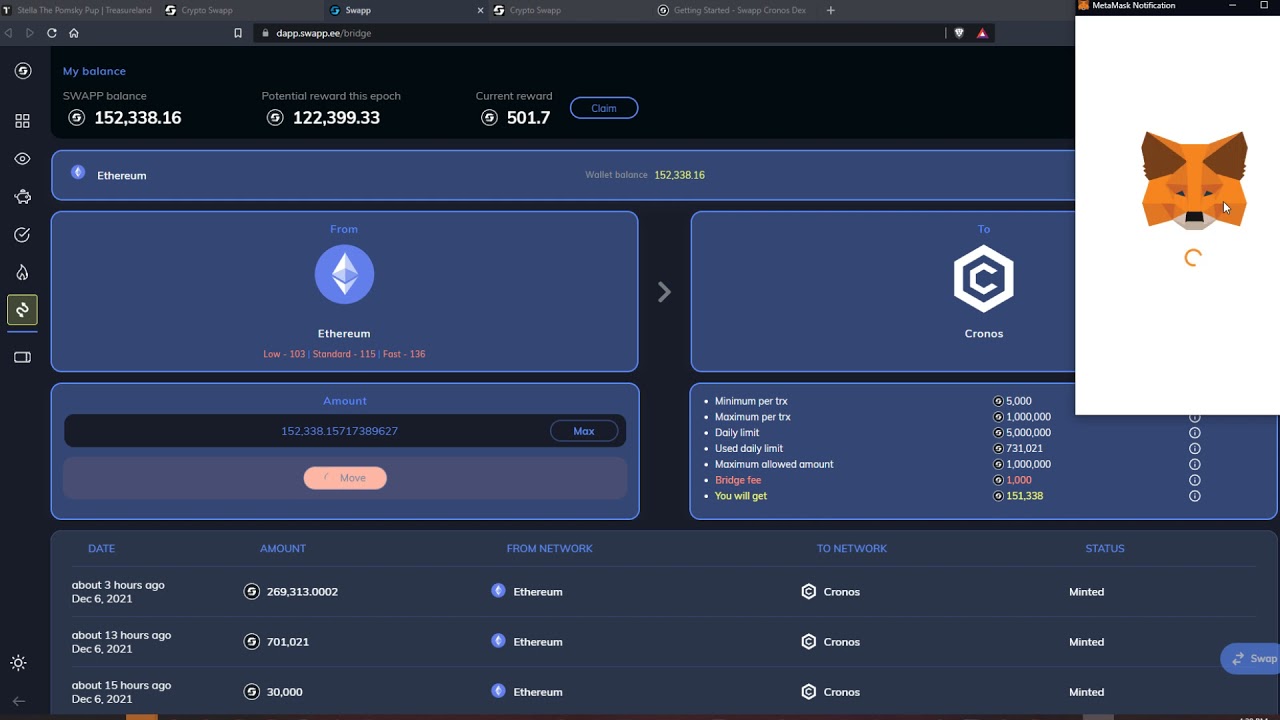Click info icon for Daily limit

click(1194, 433)
